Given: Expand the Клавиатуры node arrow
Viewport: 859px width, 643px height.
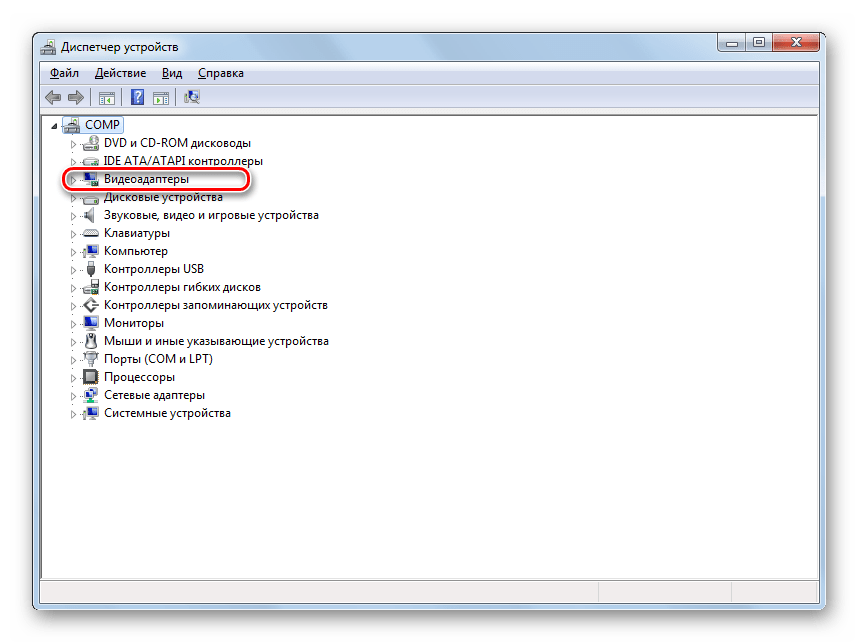Looking at the screenshot, I should coord(73,234).
